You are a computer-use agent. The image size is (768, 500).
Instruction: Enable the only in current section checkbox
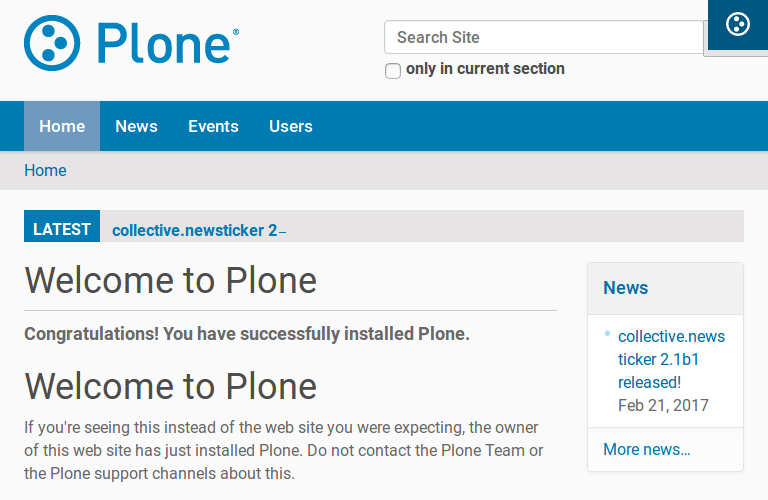click(x=393, y=71)
